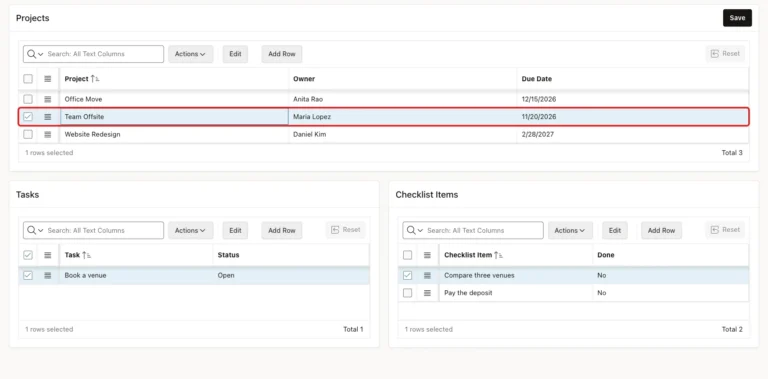Click the Open status cell
The image size is (768, 379).
291,275
